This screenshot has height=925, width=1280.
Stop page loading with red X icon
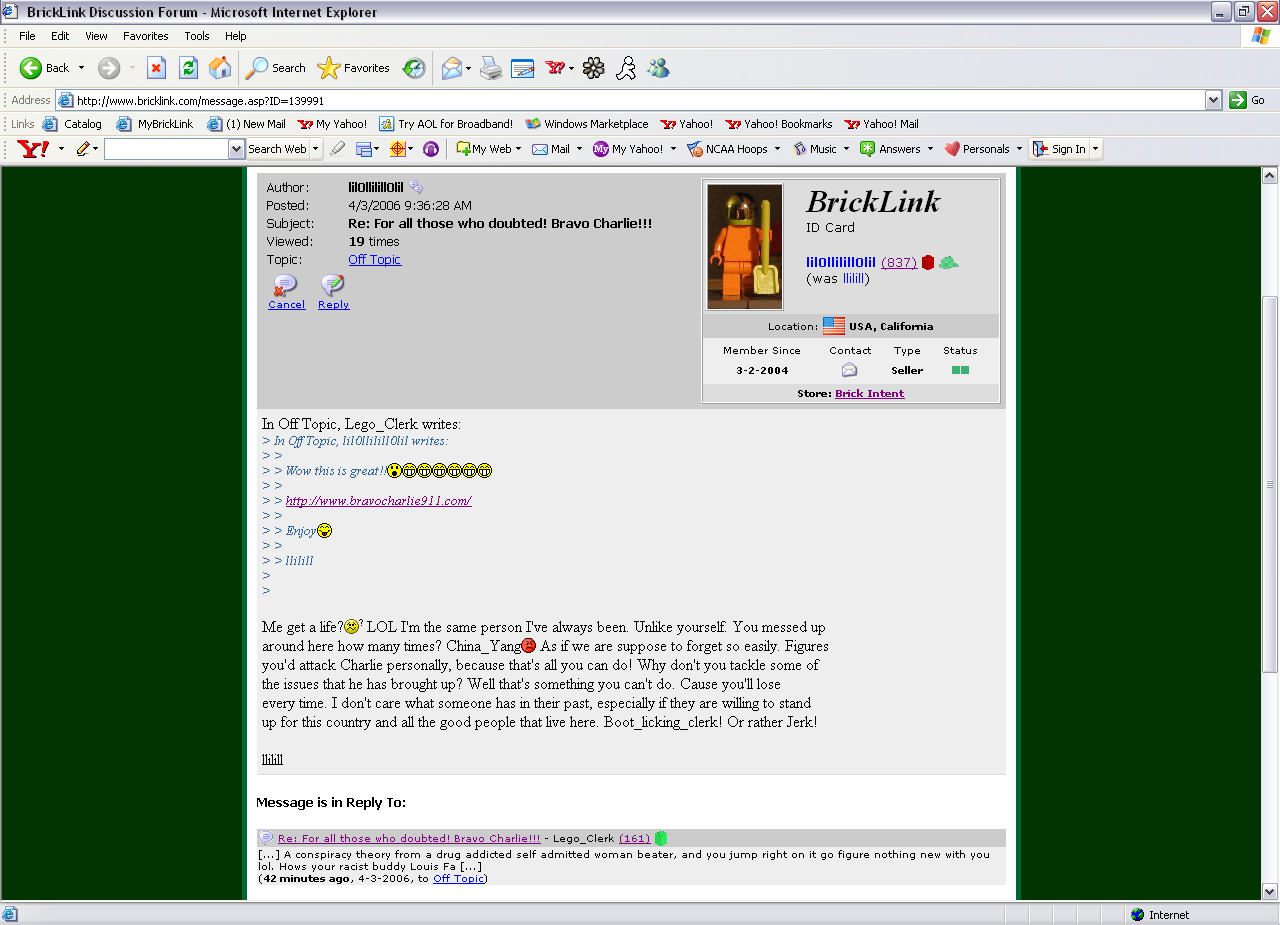click(157, 68)
